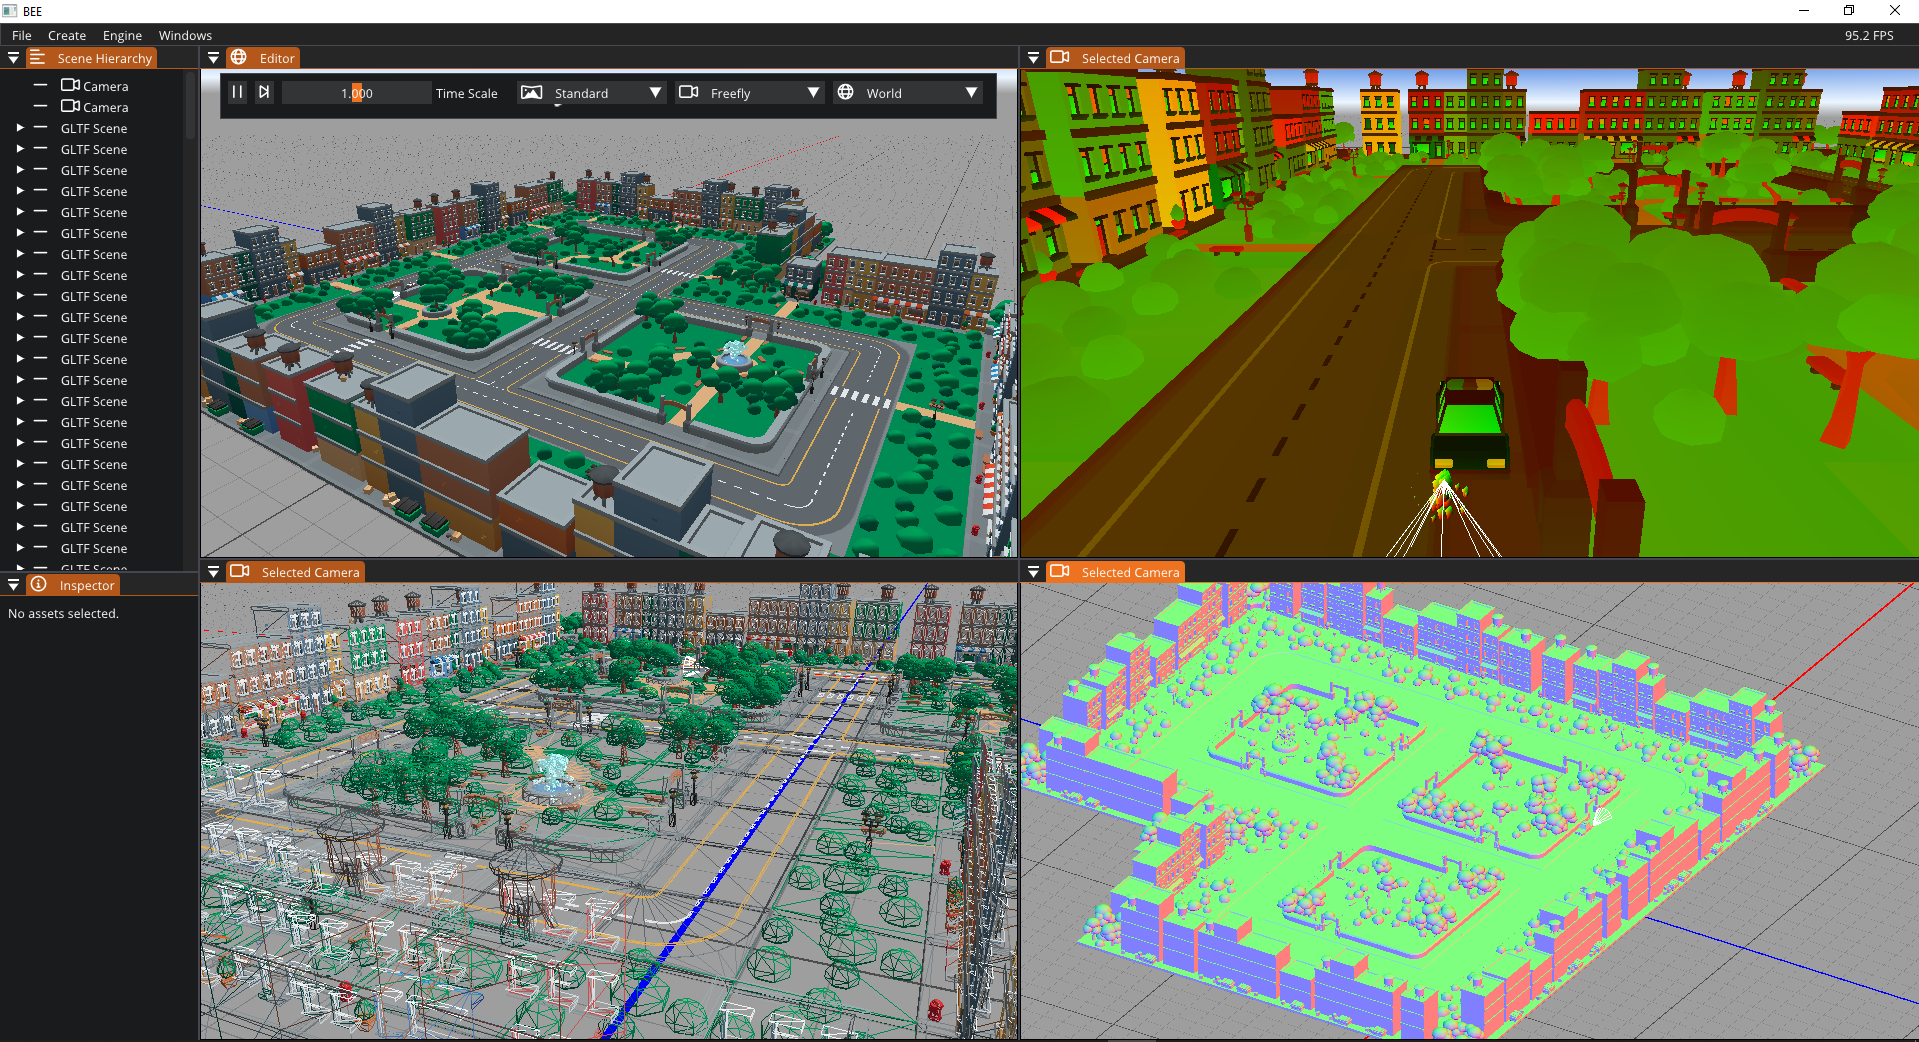Click the Standard render mode image icon

(x=531, y=92)
